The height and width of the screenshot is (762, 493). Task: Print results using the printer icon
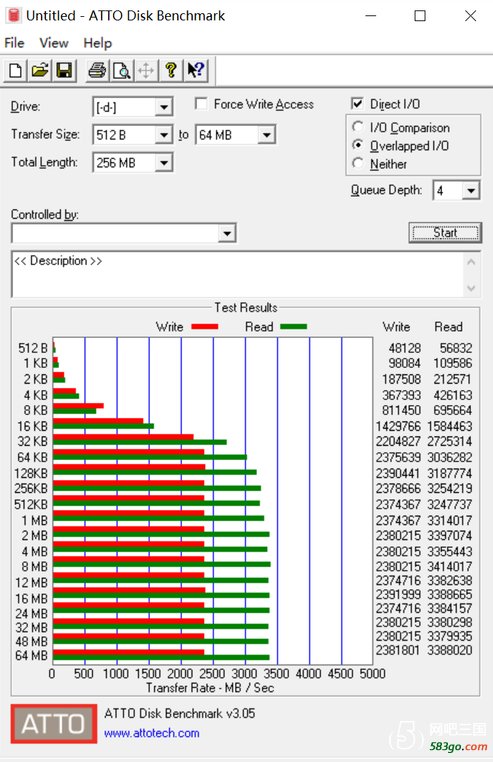point(97,71)
